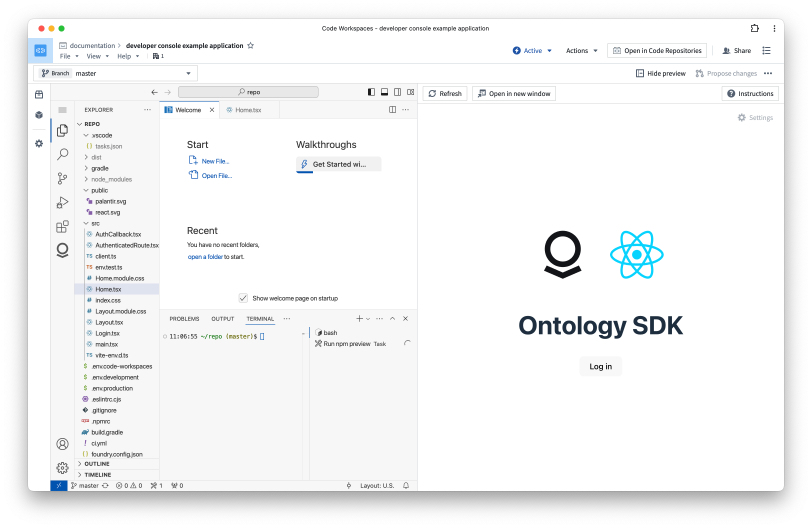Open the Manage gear in activity bar
This screenshot has height=528, width=812.
point(63,468)
